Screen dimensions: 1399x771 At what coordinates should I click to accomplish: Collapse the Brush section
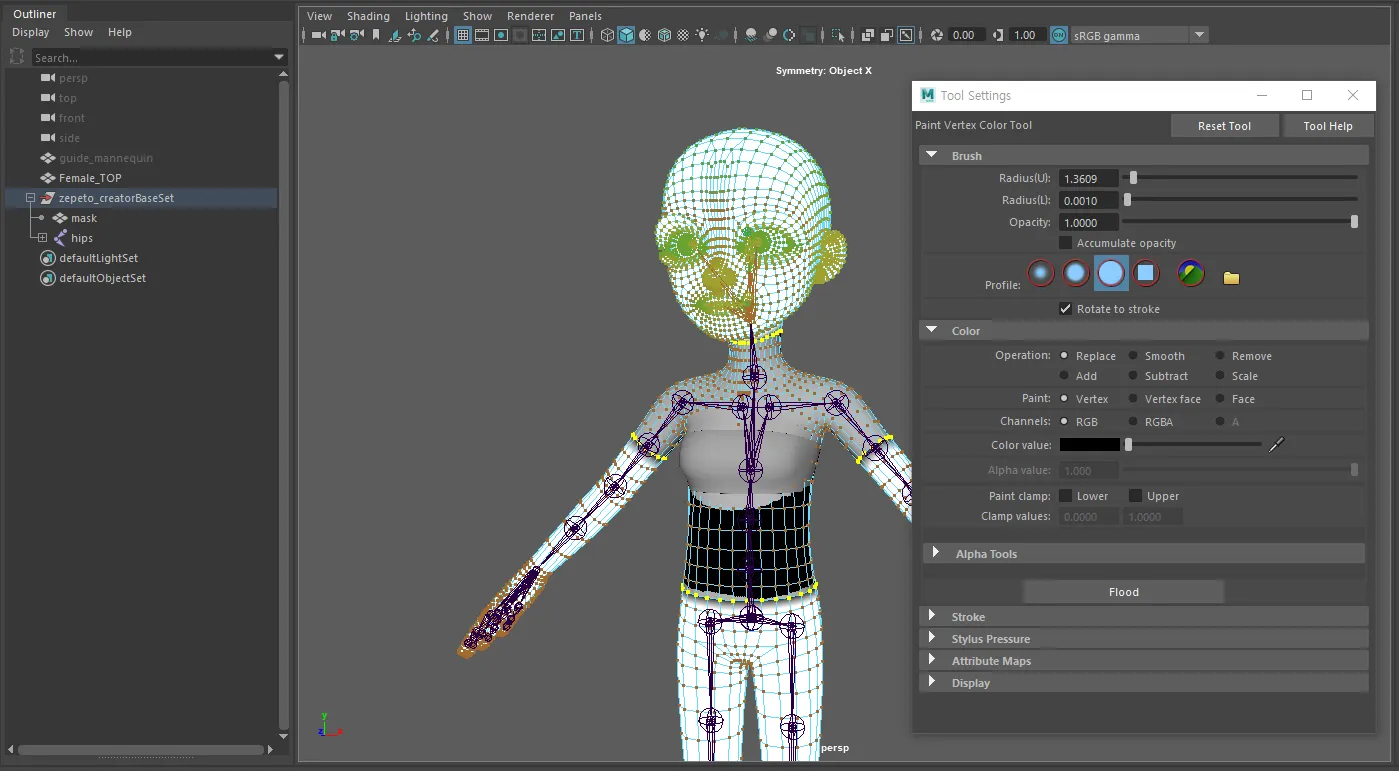[x=932, y=155]
